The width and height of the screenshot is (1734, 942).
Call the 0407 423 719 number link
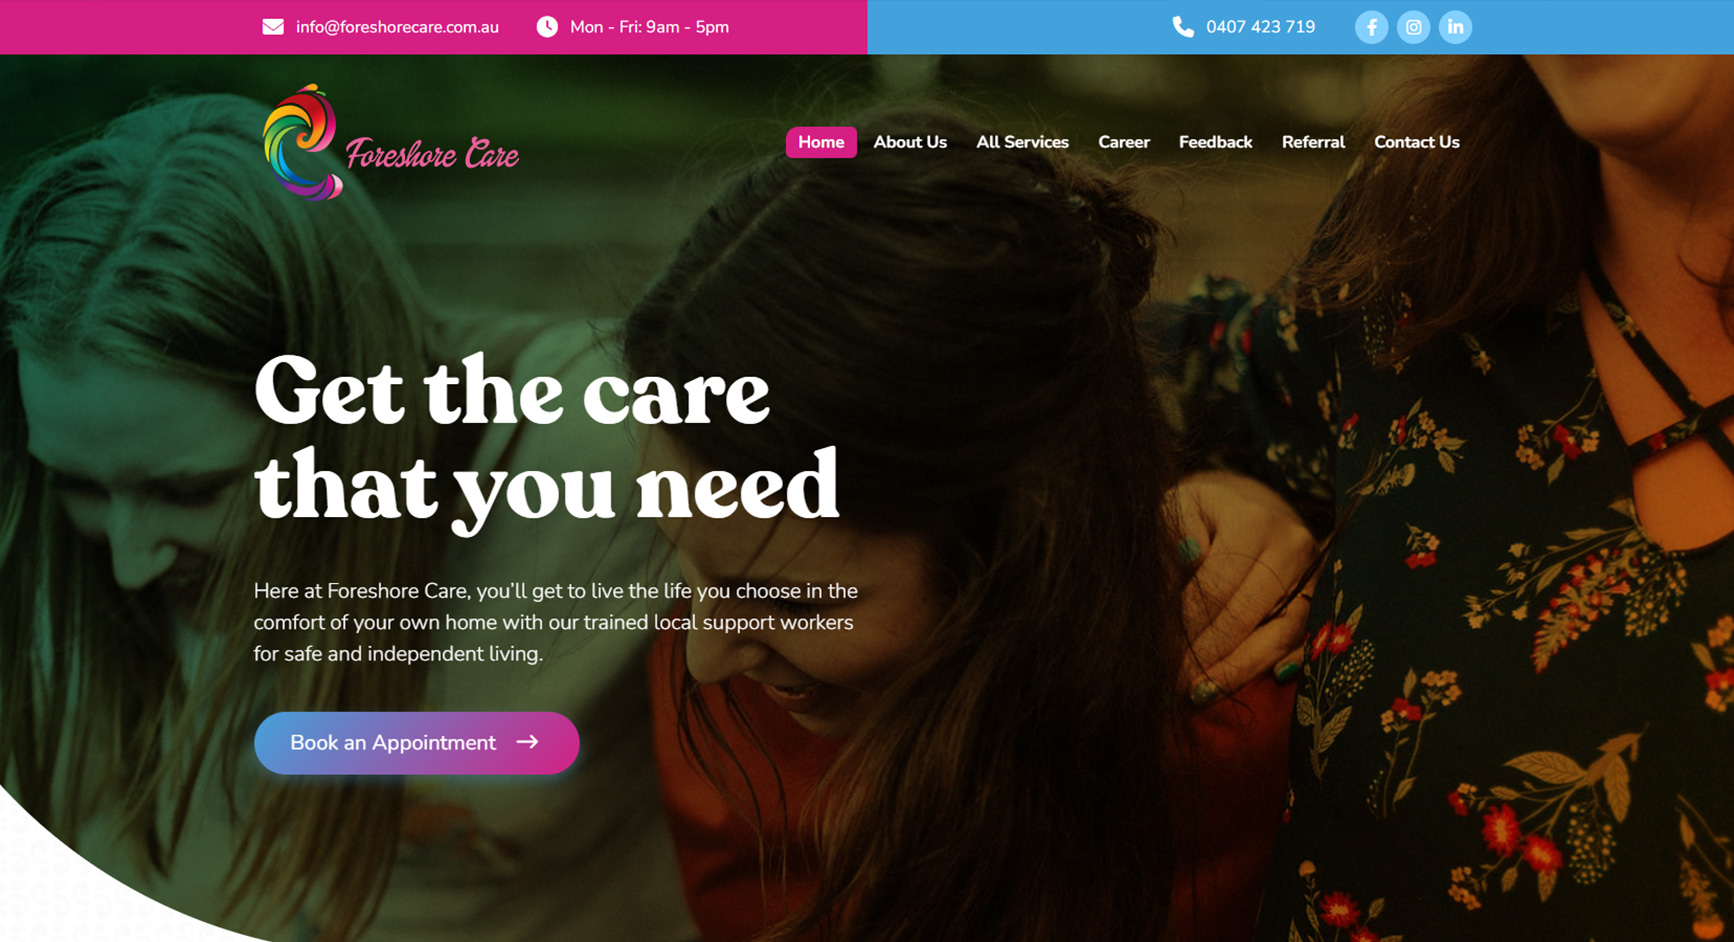[1260, 27]
